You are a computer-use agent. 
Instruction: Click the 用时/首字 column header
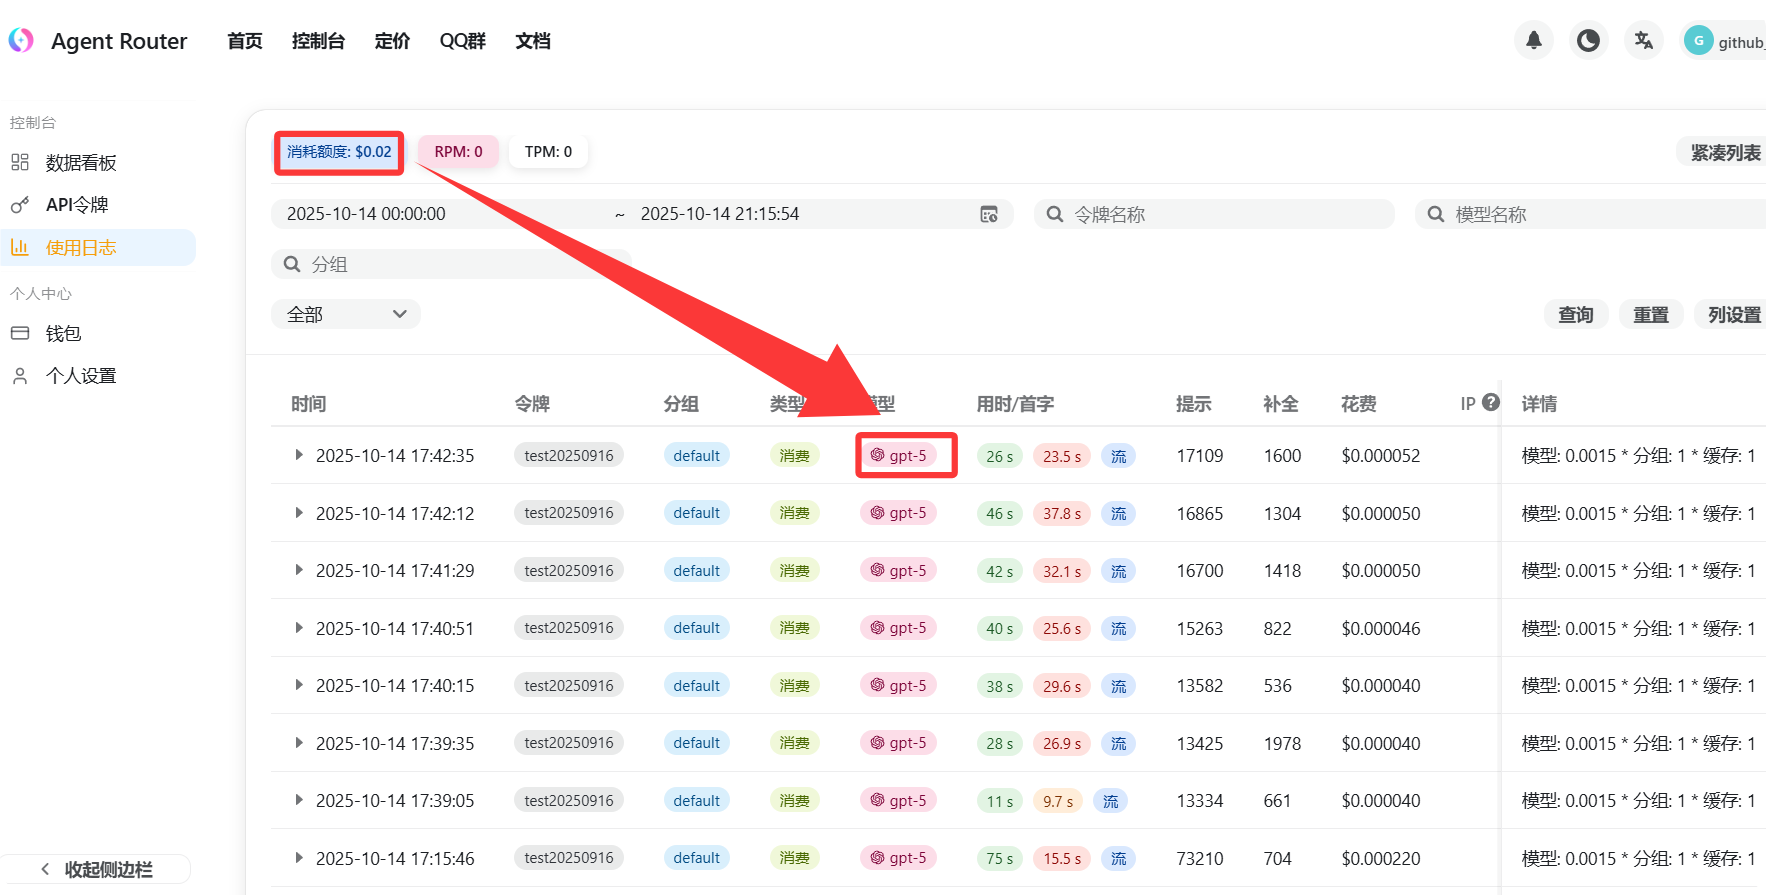(x=1015, y=404)
